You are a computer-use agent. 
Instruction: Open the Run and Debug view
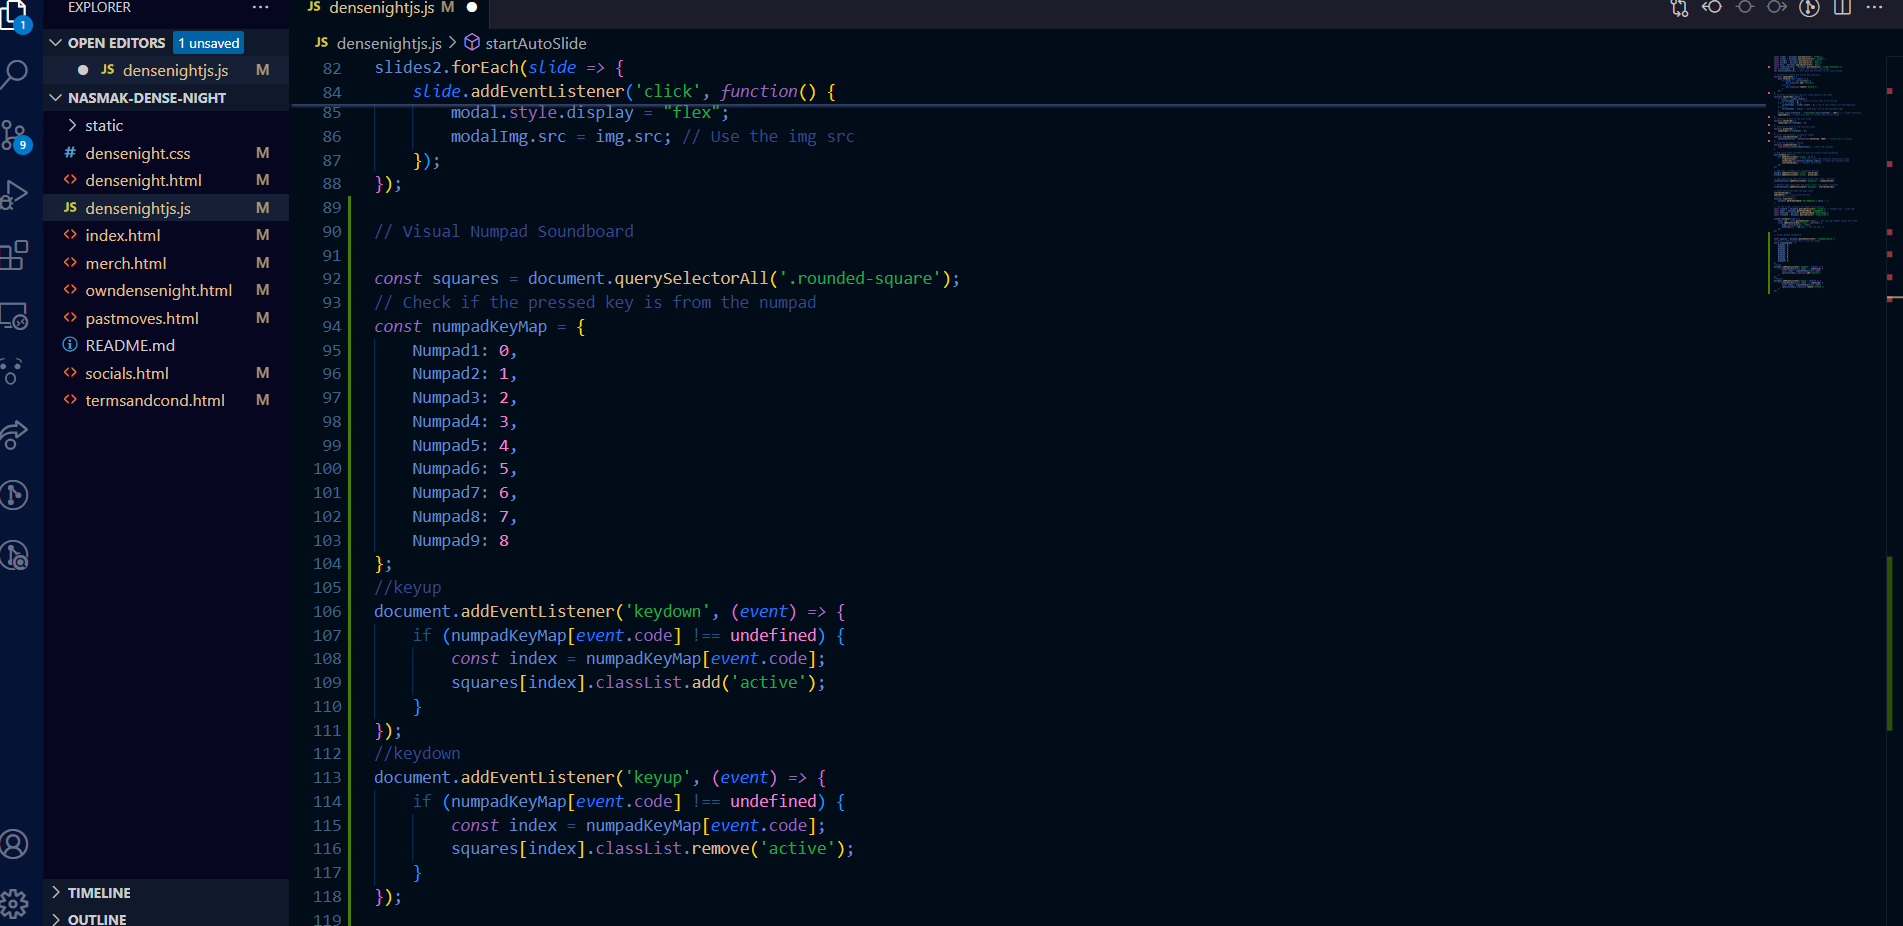click(15, 195)
